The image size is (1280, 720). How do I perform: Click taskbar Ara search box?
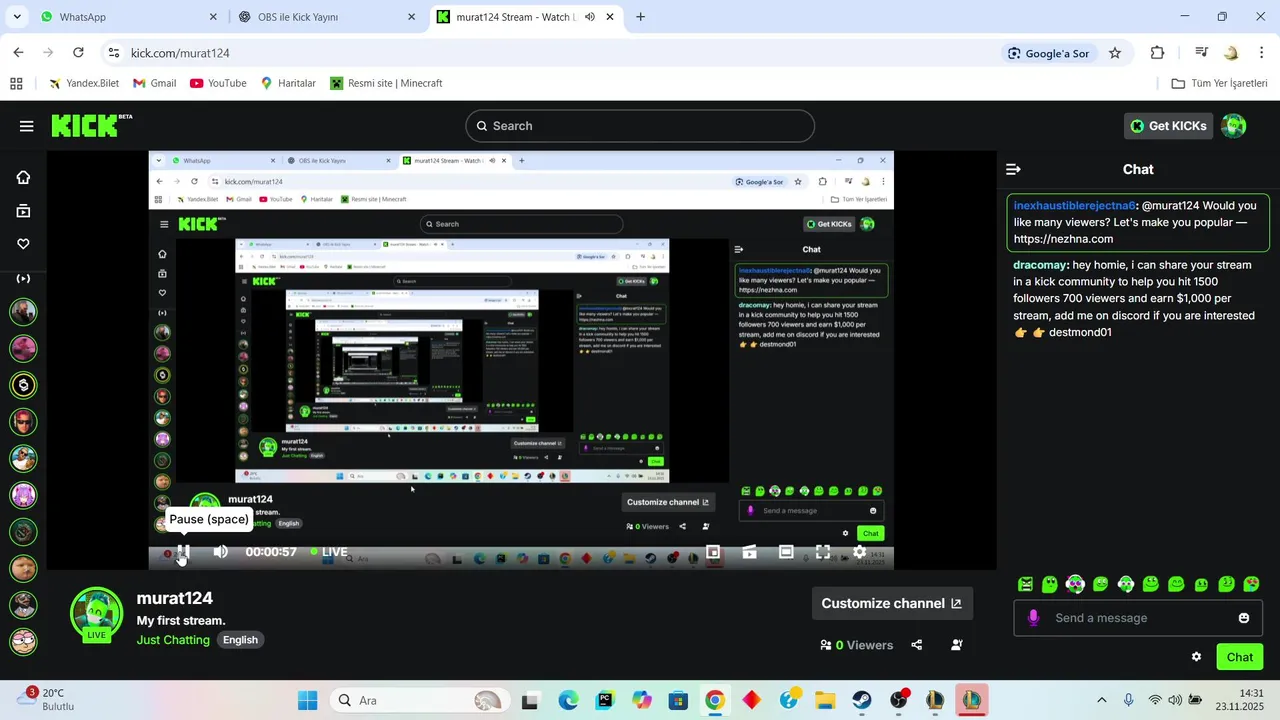(418, 700)
